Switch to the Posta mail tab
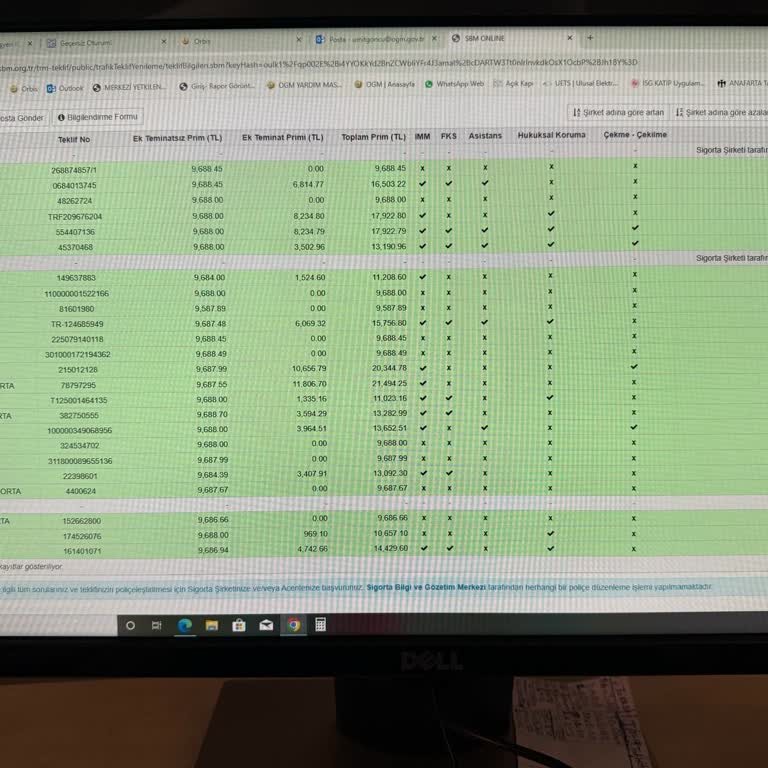768x768 pixels. tap(370, 39)
